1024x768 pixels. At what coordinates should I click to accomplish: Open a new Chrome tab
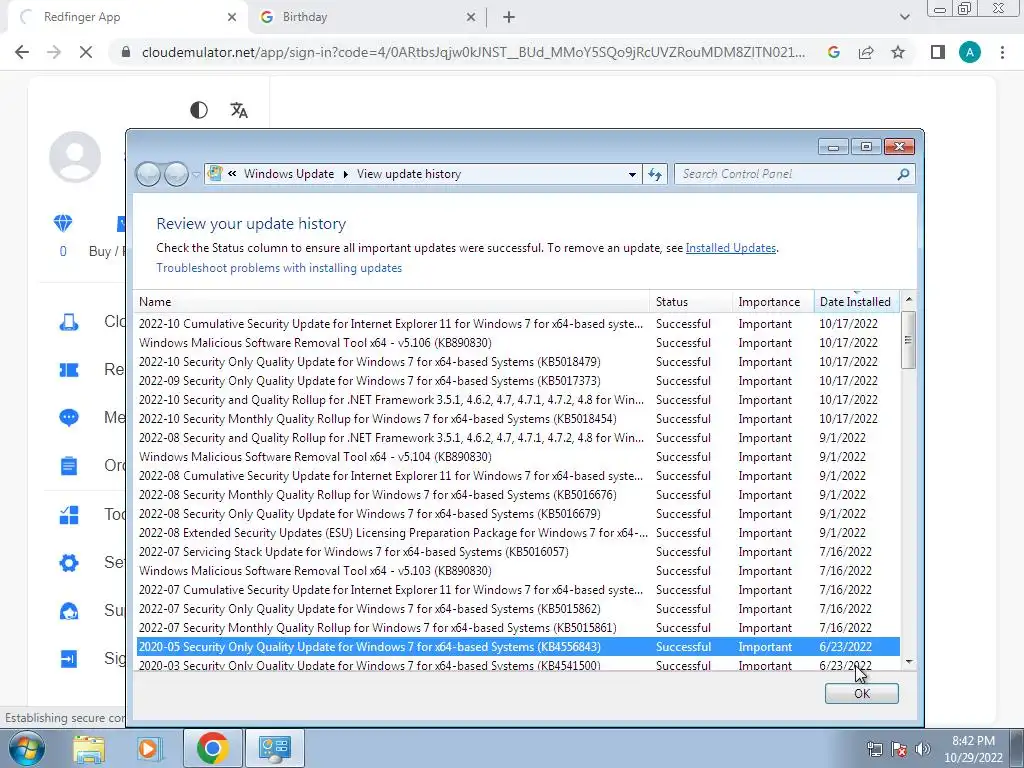point(509,18)
